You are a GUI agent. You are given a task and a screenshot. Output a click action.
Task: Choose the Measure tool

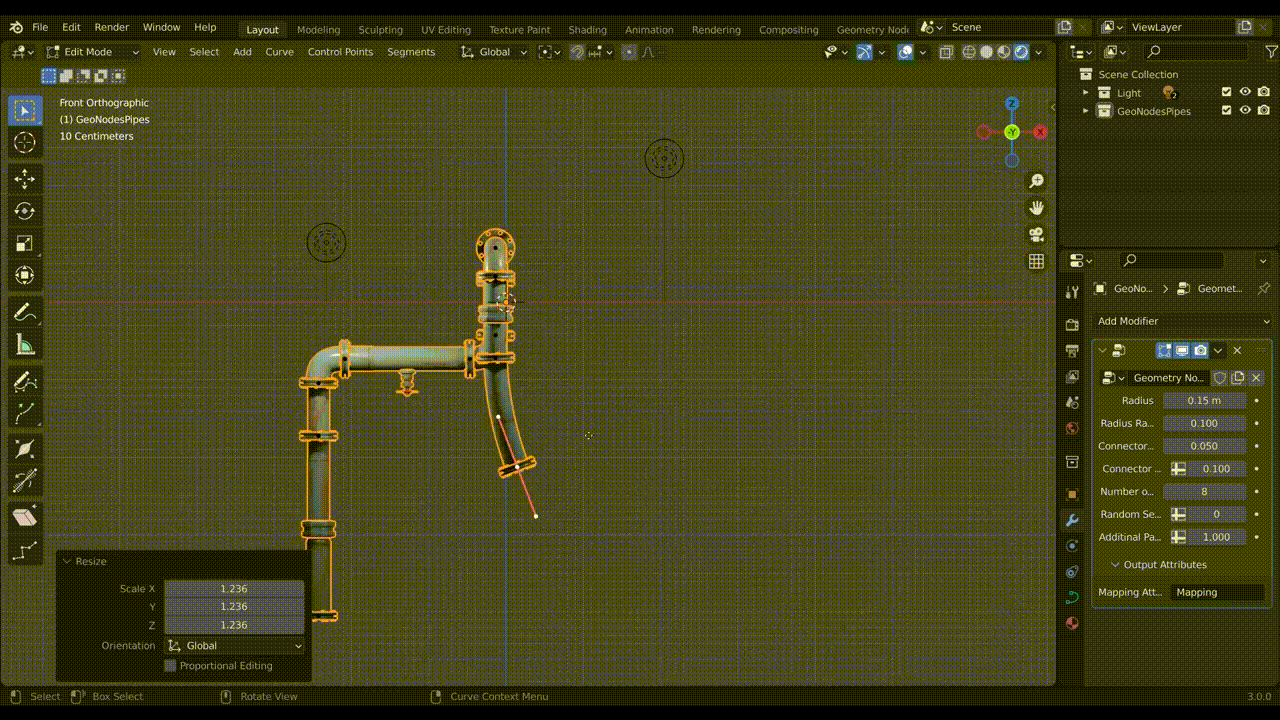[x=25, y=345]
